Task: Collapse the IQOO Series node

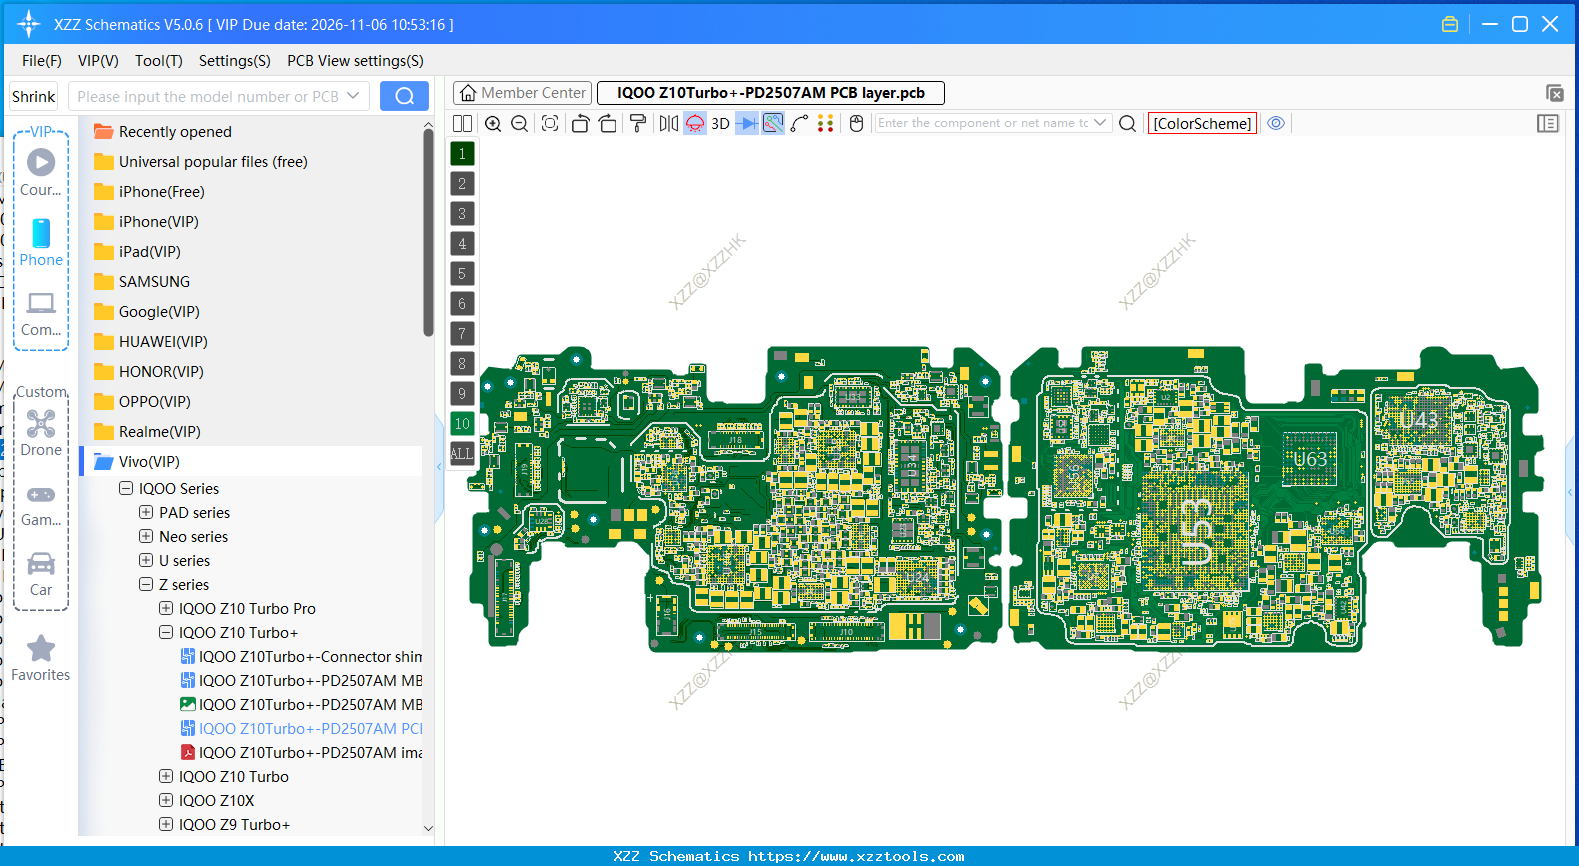Action: coord(126,488)
